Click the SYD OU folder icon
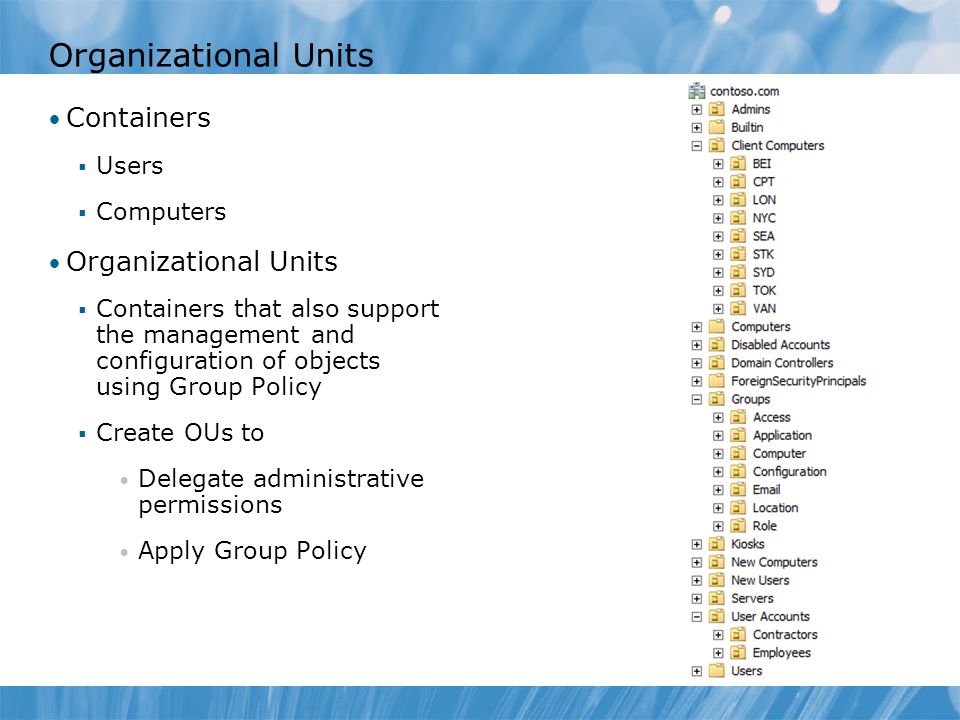This screenshot has width=960, height=720. 738,272
